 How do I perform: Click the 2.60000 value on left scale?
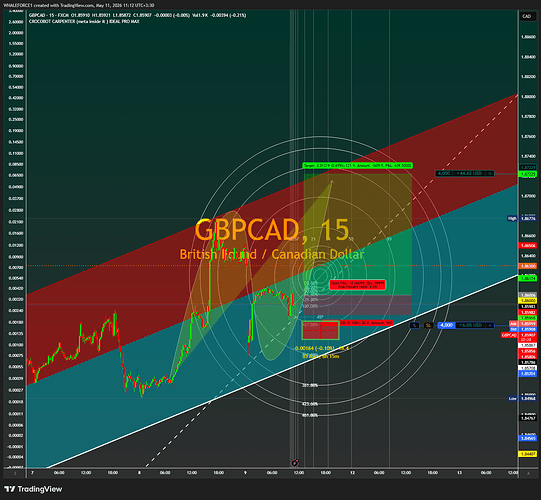coord(16,22)
